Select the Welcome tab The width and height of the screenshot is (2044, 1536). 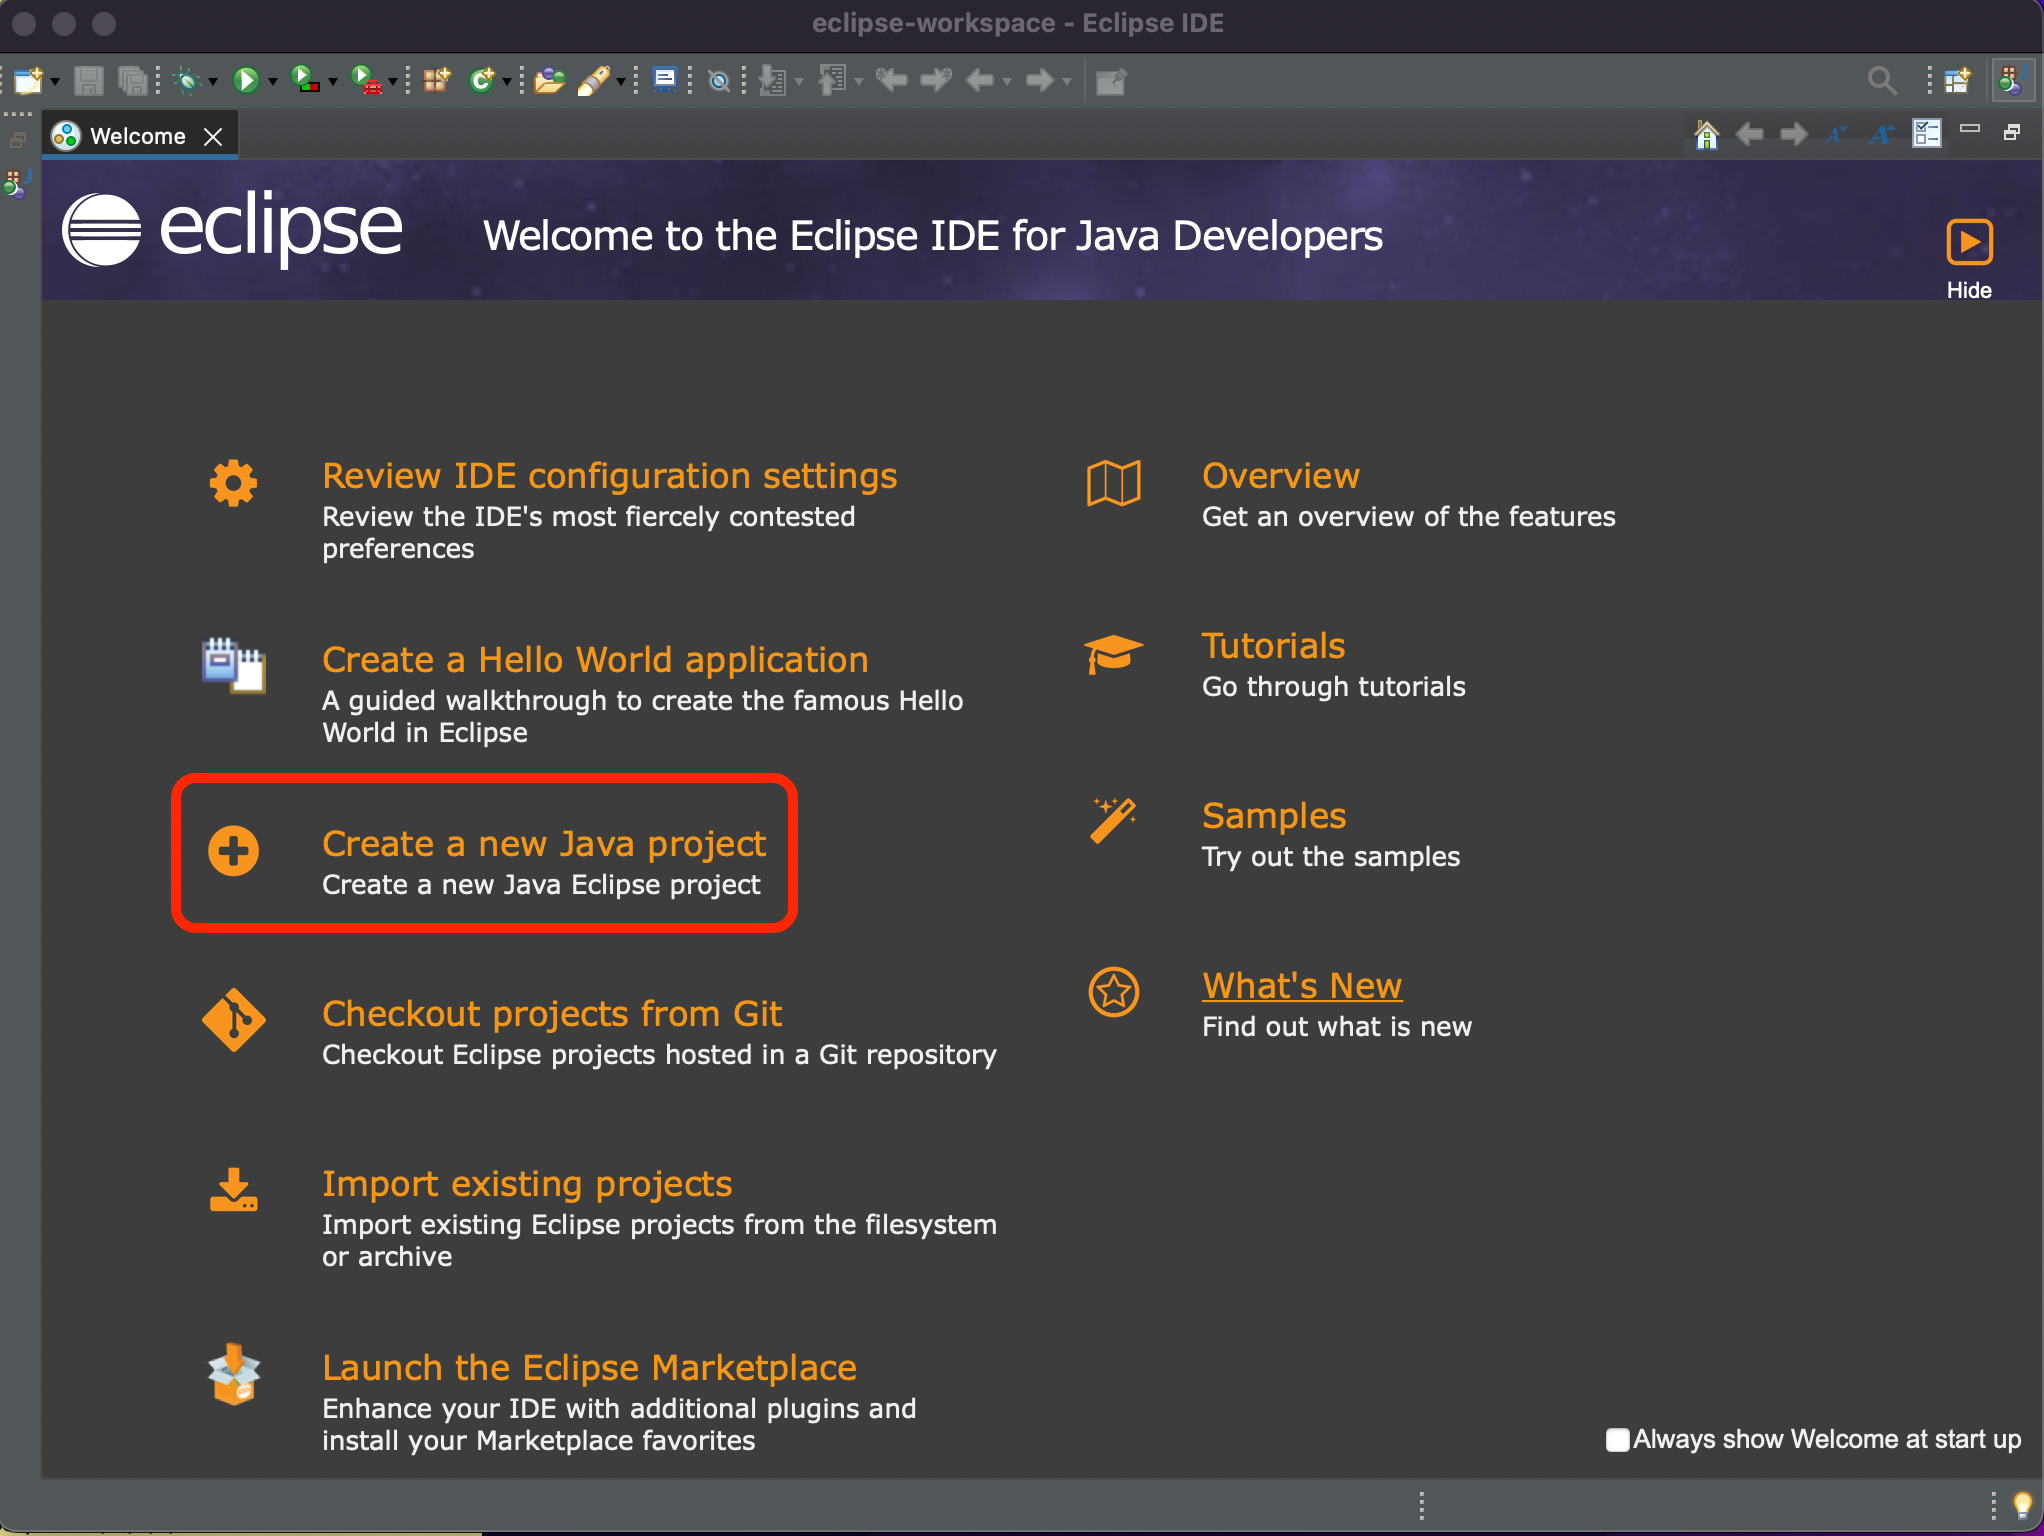coord(137,136)
